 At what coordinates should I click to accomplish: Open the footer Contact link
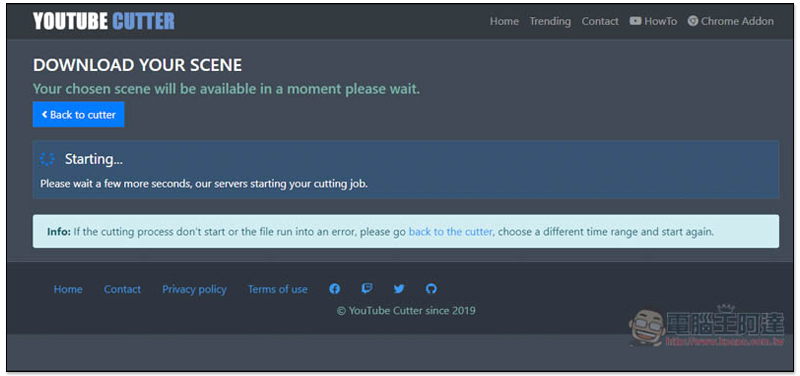122,289
